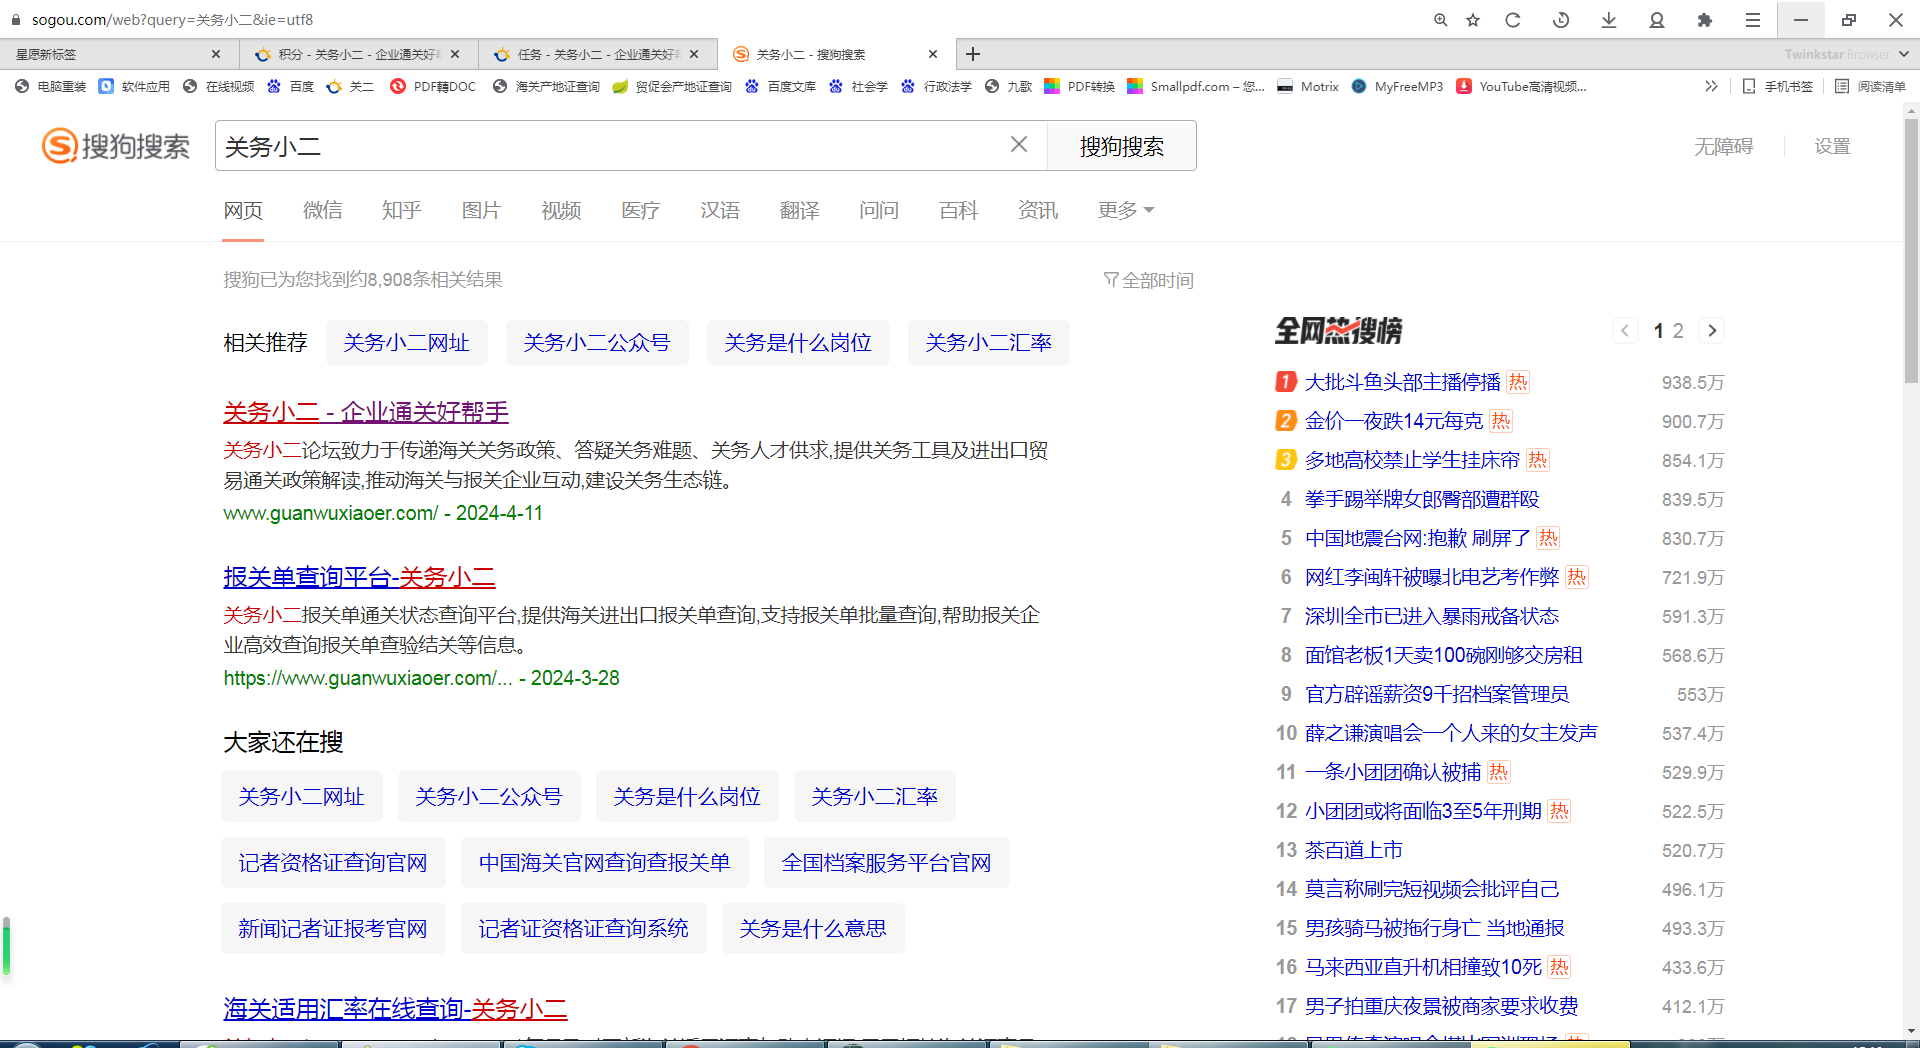Open the browser hamburger menu

1753,20
